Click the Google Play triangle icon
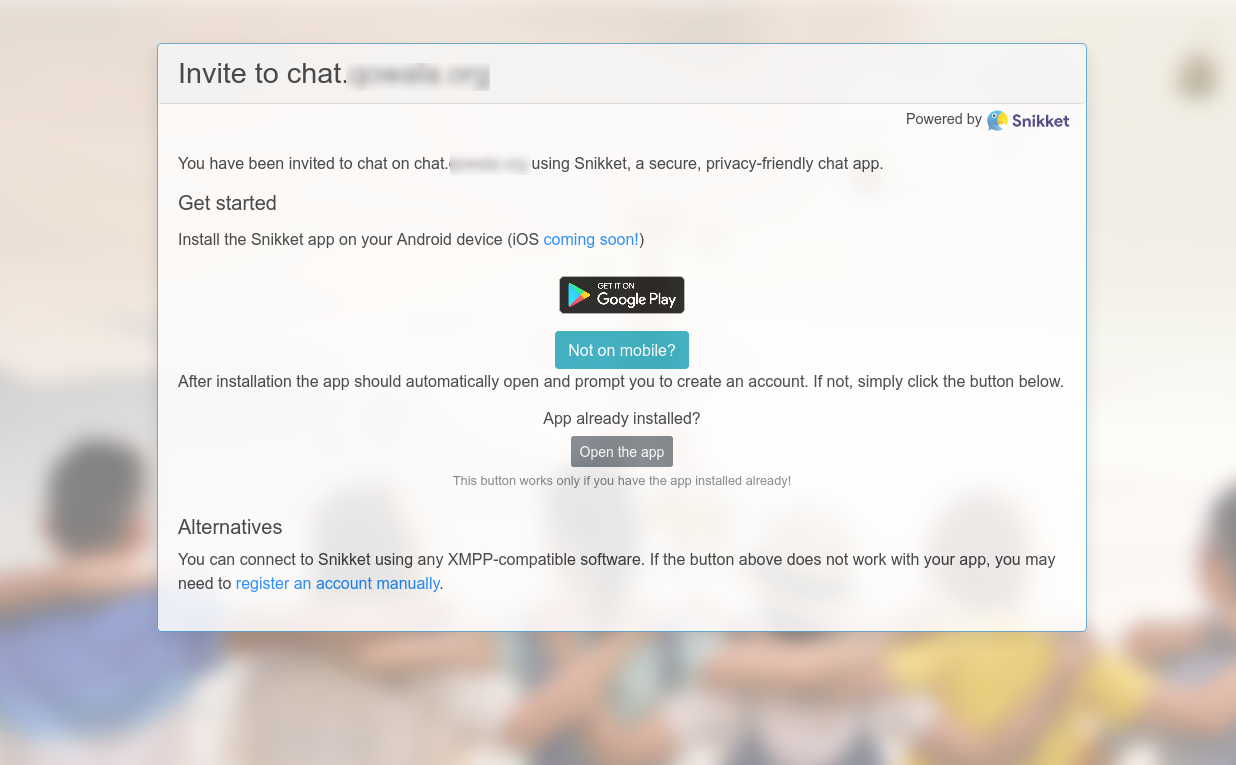The width and height of the screenshot is (1236, 765). tap(579, 295)
